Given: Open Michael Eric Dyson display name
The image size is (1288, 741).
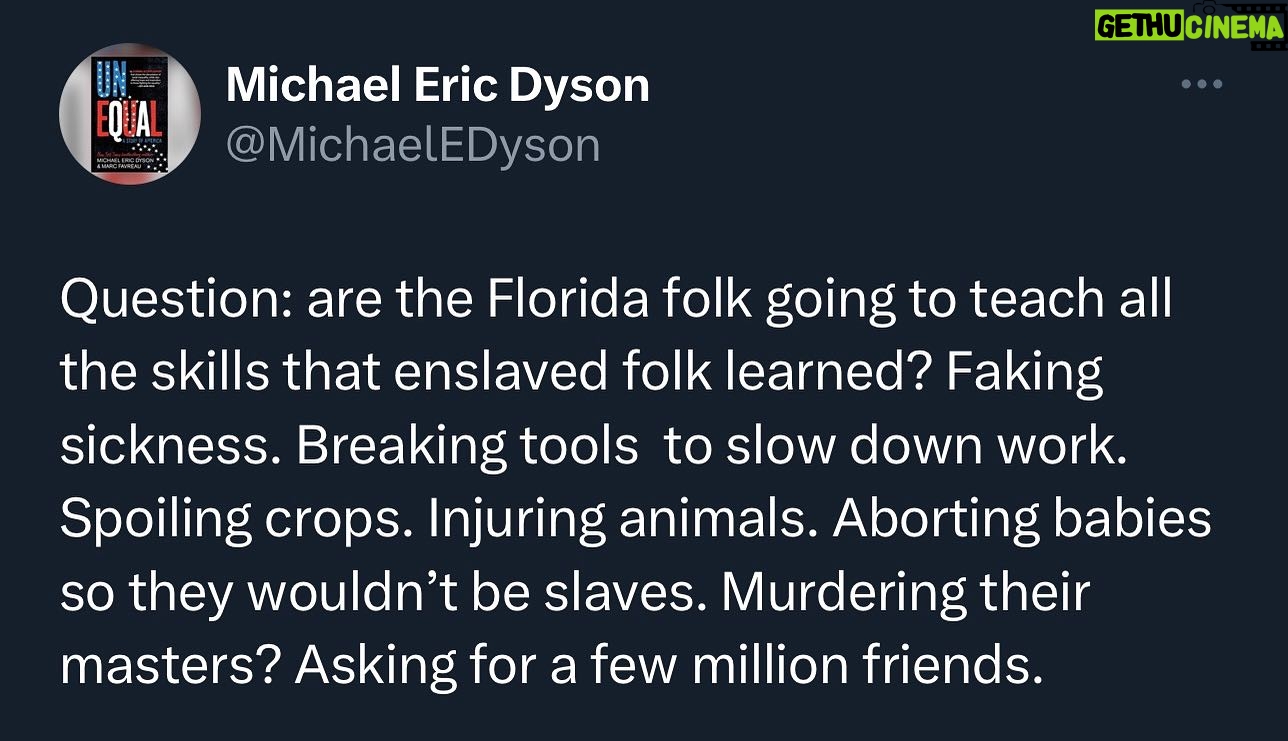Looking at the screenshot, I should tap(438, 86).
